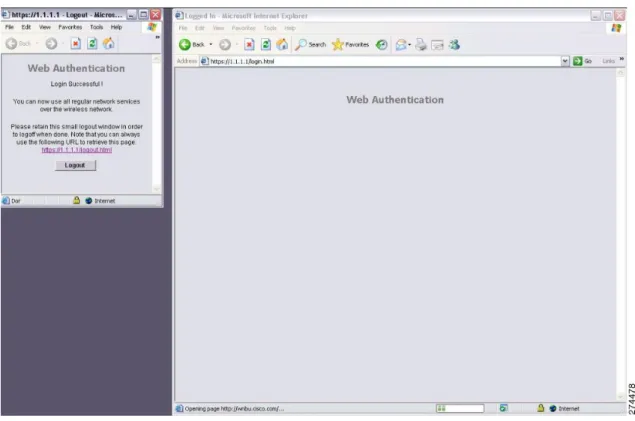The image size is (635, 421).
Task: Click Logout window scroll down arrow
Action: click(157, 189)
